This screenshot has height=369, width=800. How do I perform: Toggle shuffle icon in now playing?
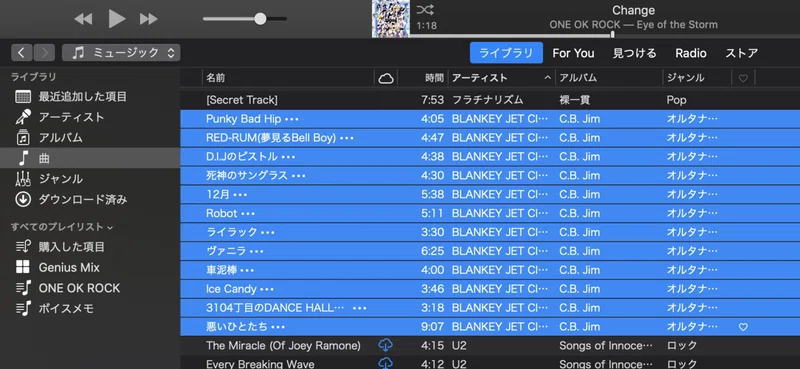(x=425, y=10)
